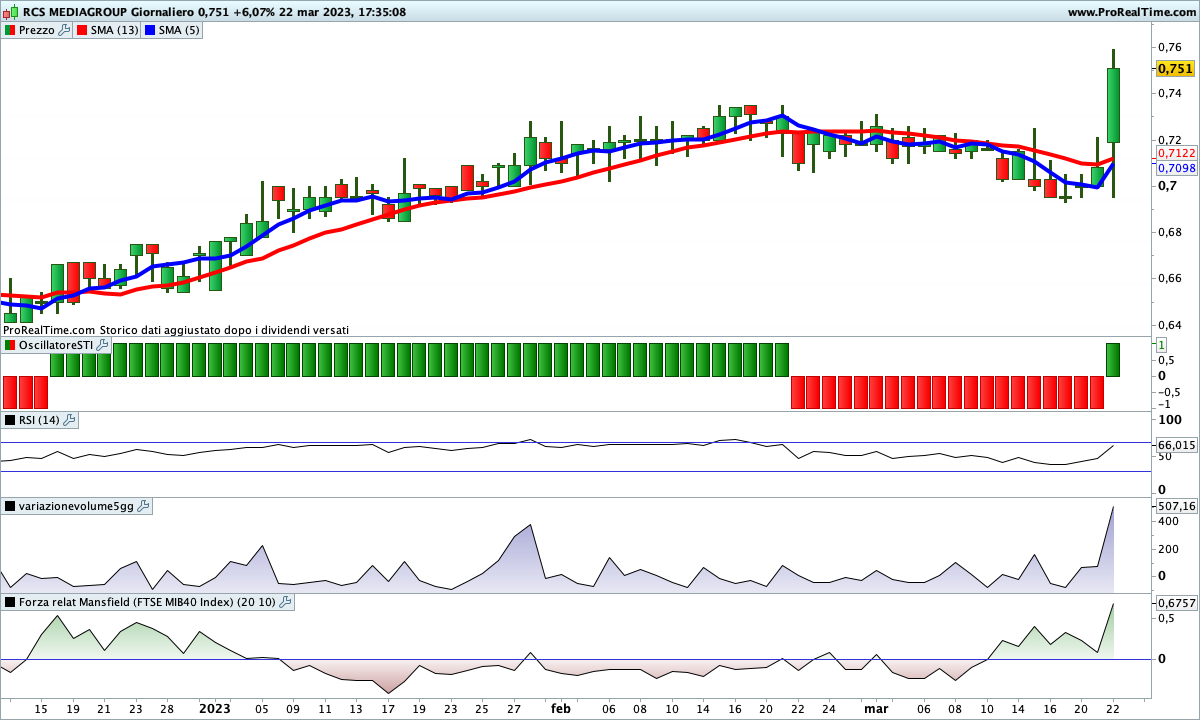Open RSI (14) settings wrench icon
This screenshot has height=720, width=1200.
[x=70, y=420]
